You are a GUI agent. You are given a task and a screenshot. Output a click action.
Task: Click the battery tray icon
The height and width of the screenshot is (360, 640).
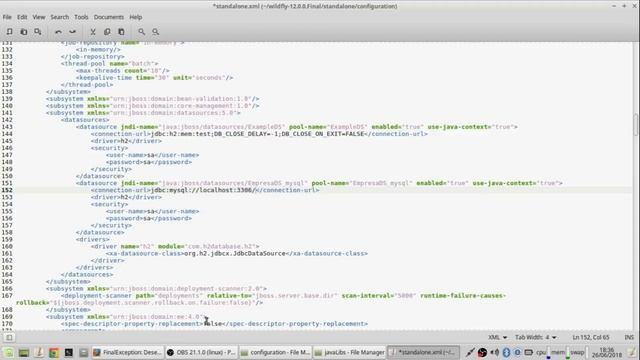tap(529, 352)
